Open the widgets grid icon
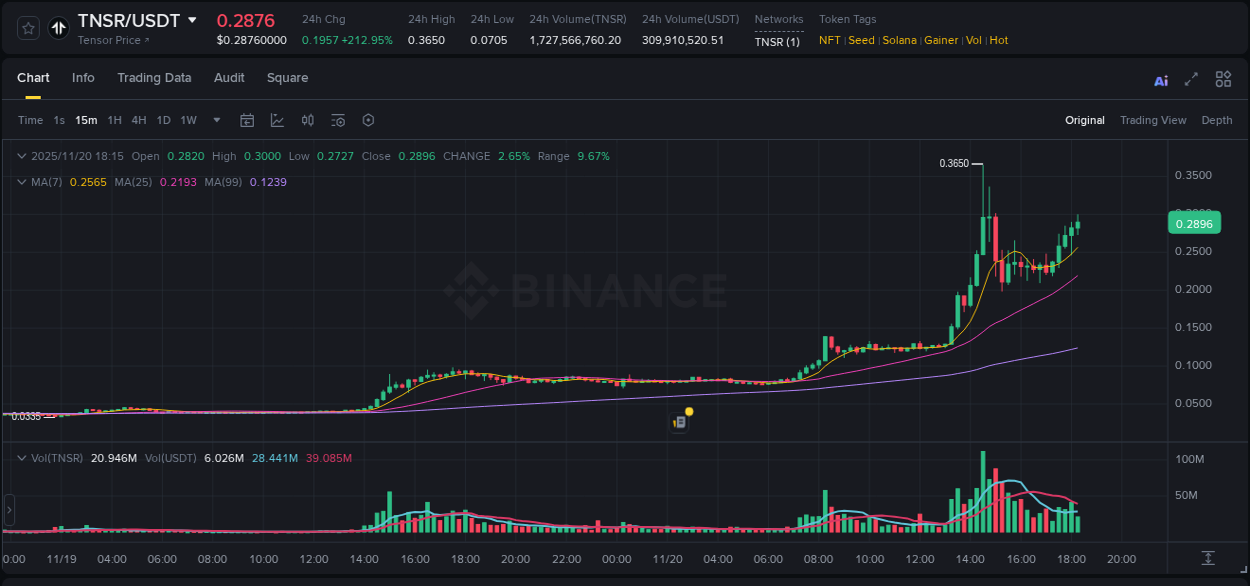 pos(1223,78)
